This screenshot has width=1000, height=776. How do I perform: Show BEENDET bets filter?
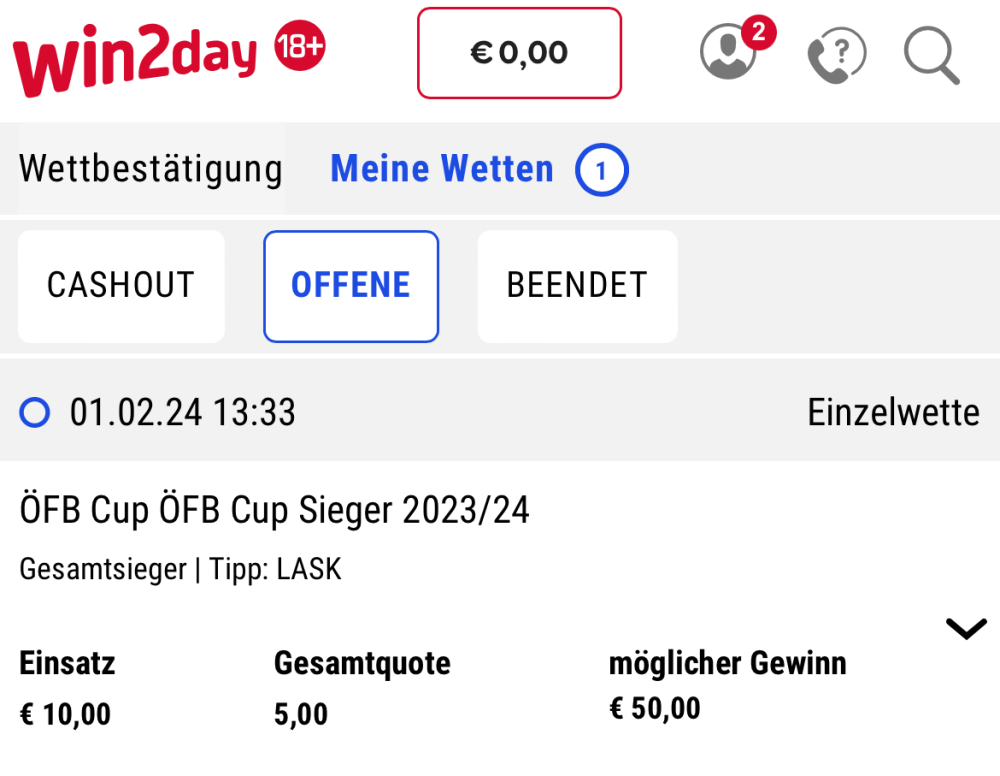[x=577, y=286]
